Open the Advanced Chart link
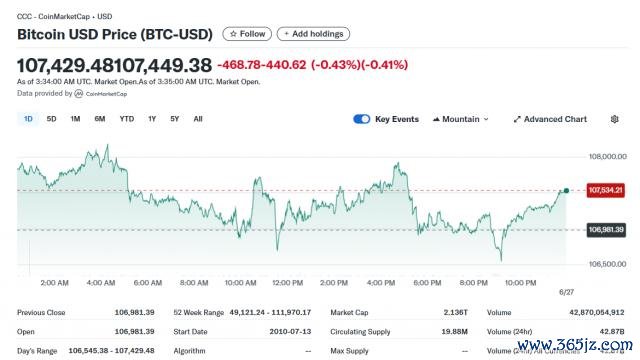 (x=550, y=119)
